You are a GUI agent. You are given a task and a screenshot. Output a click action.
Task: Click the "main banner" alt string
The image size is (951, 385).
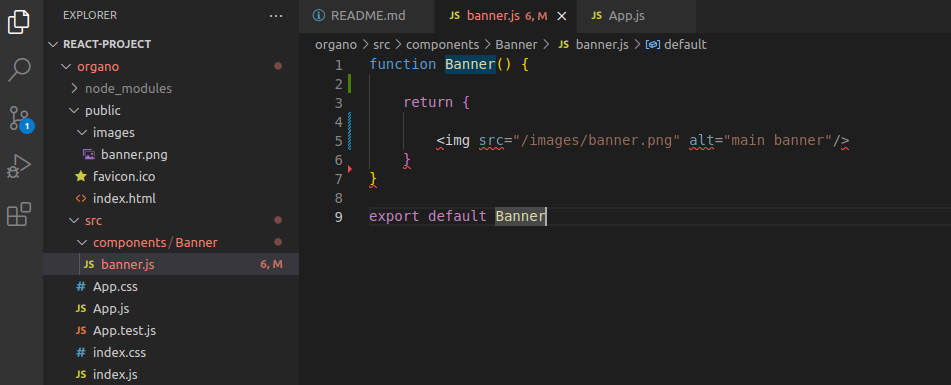(x=777, y=141)
